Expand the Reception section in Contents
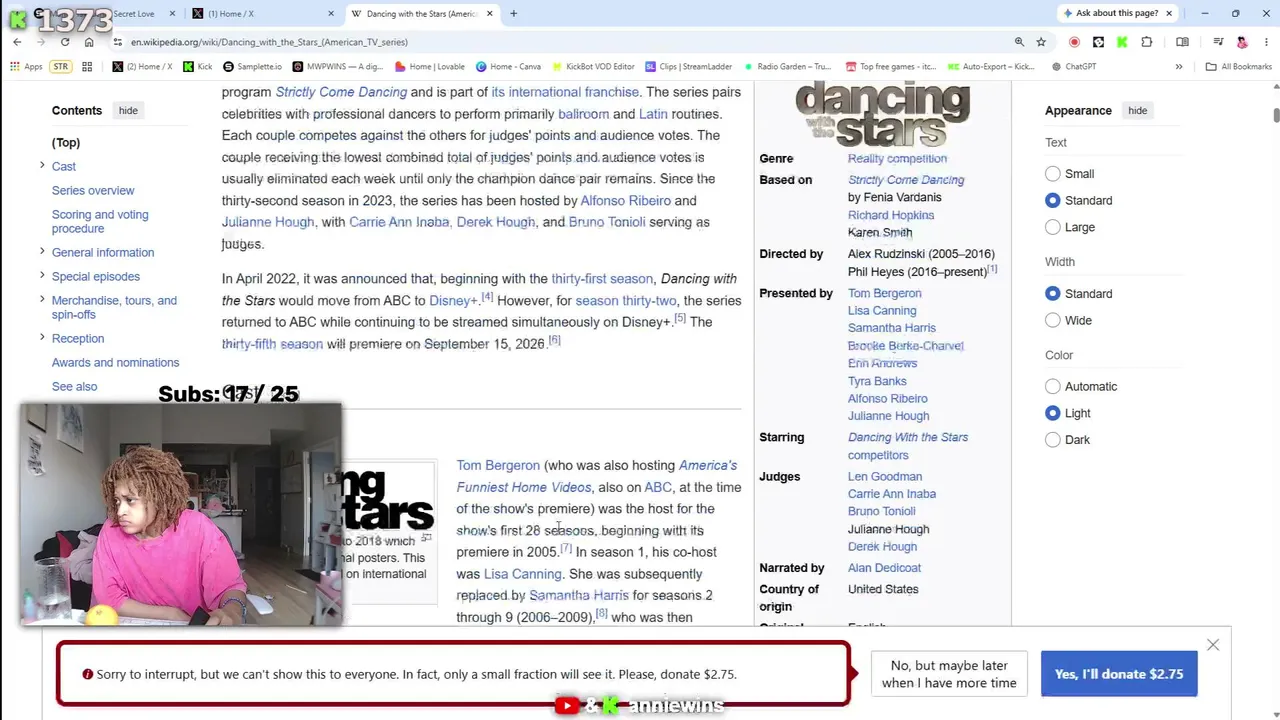This screenshot has height=720, width=1280. click(42, 338)
